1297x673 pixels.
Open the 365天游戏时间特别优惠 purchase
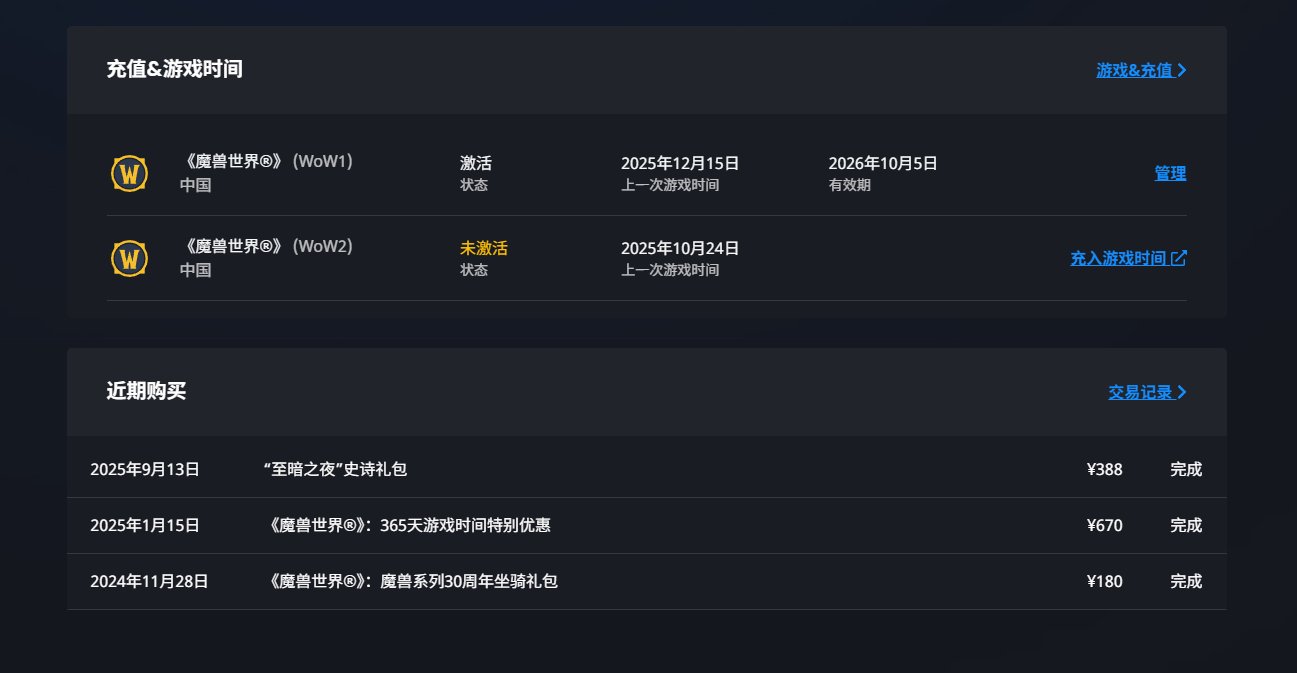(410, 525)
